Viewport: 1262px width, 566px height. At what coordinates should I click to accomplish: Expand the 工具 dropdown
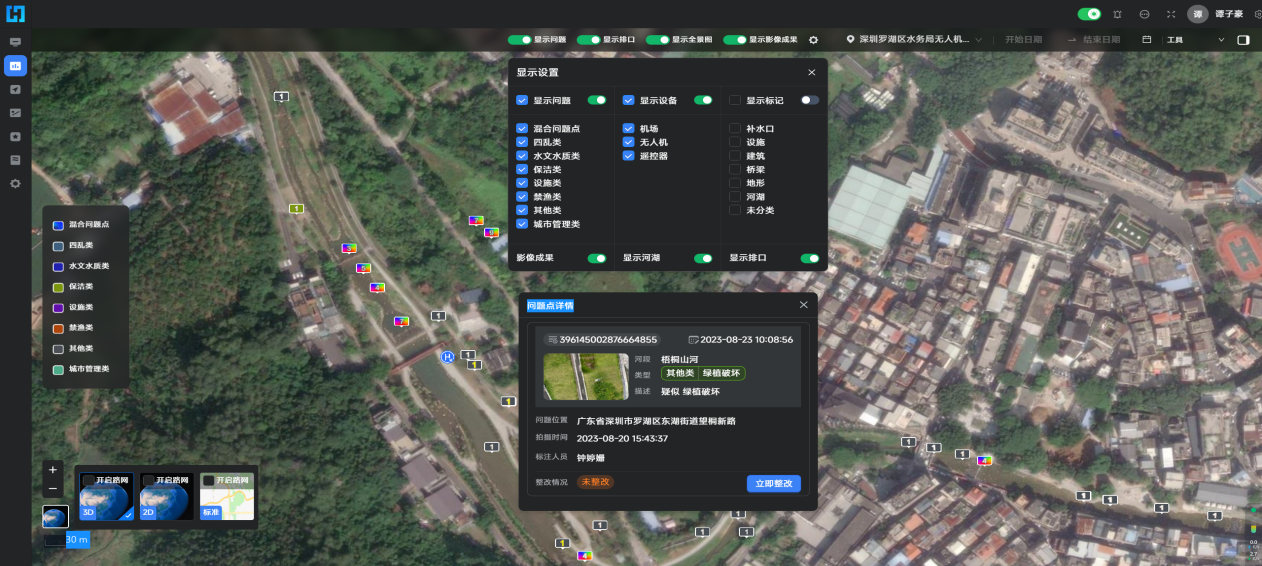(1195, 40)
